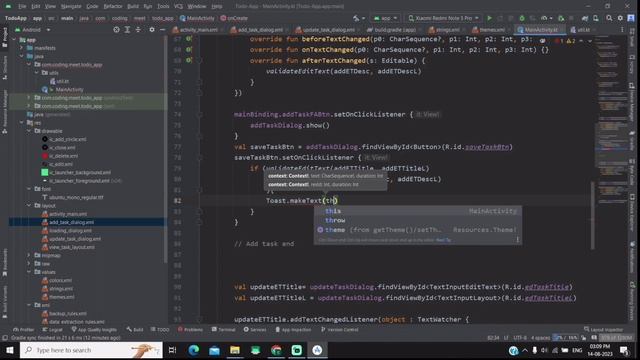Open Mail app from taskbar

214,350
